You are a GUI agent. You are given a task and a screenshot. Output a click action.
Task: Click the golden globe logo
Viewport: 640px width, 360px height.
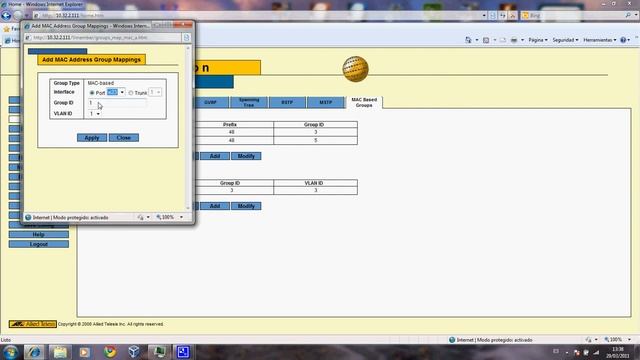point(355,69)
